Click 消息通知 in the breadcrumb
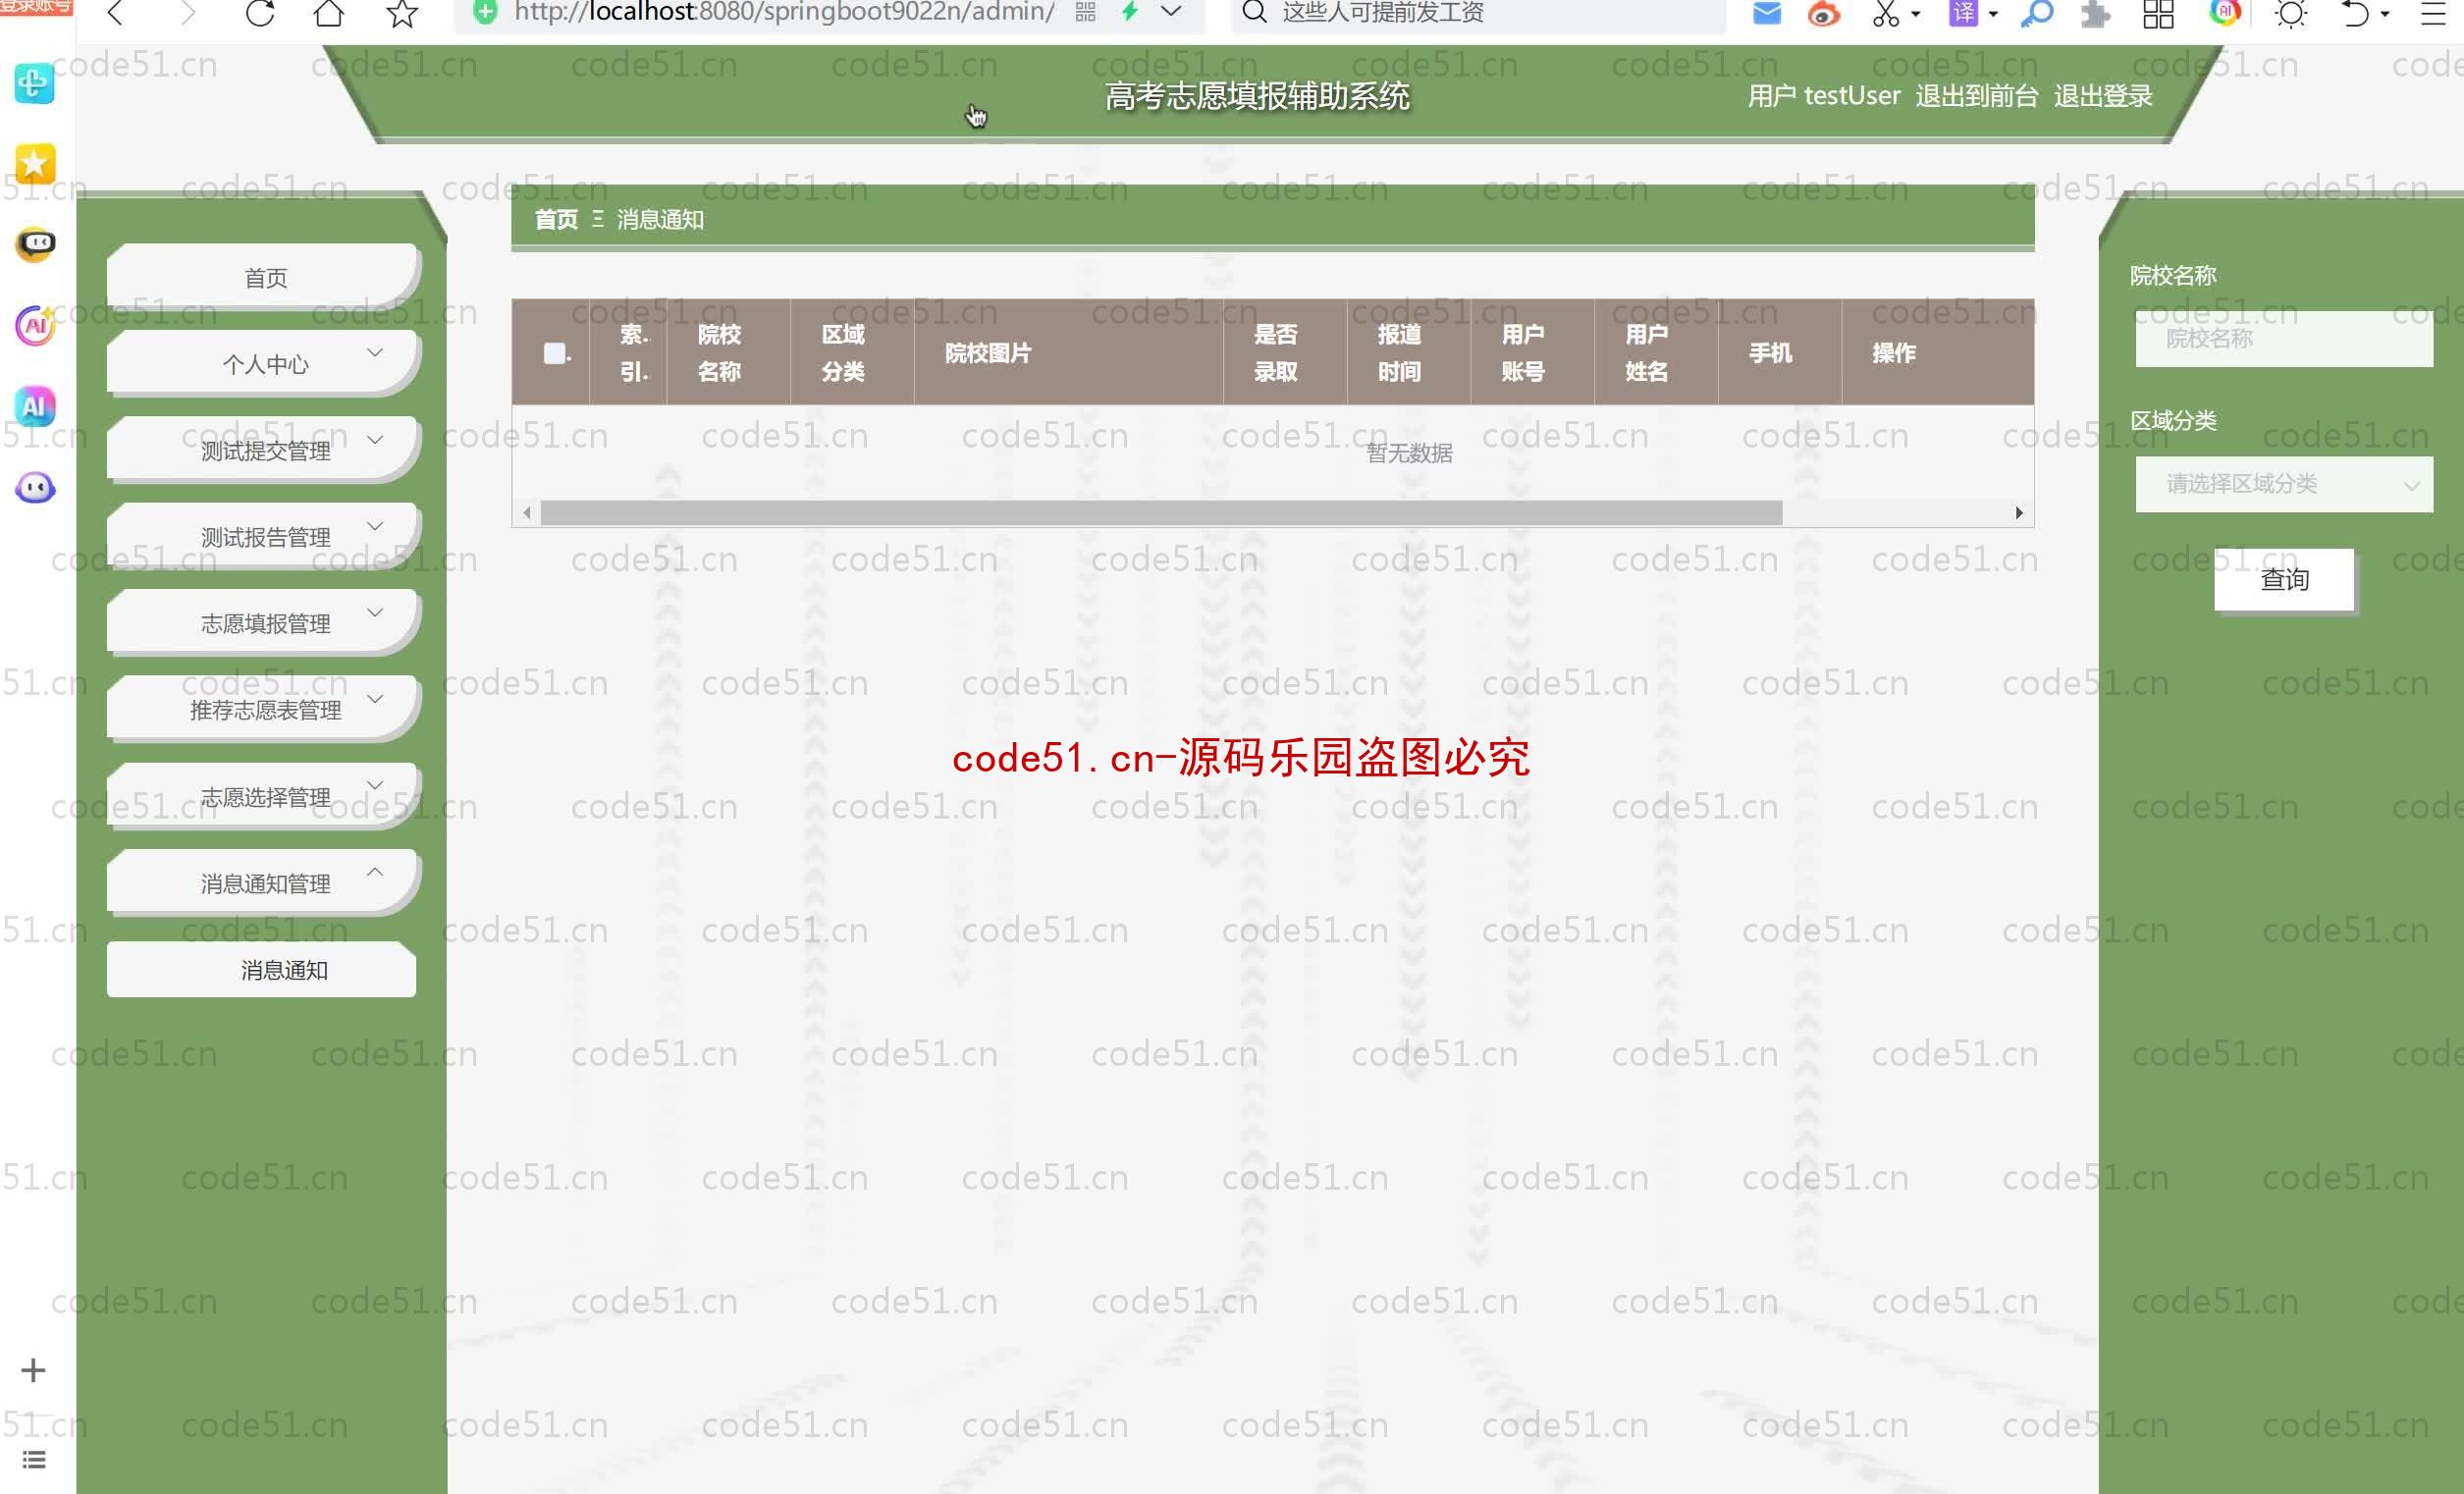The image size is (2464, 1494). 660,219
